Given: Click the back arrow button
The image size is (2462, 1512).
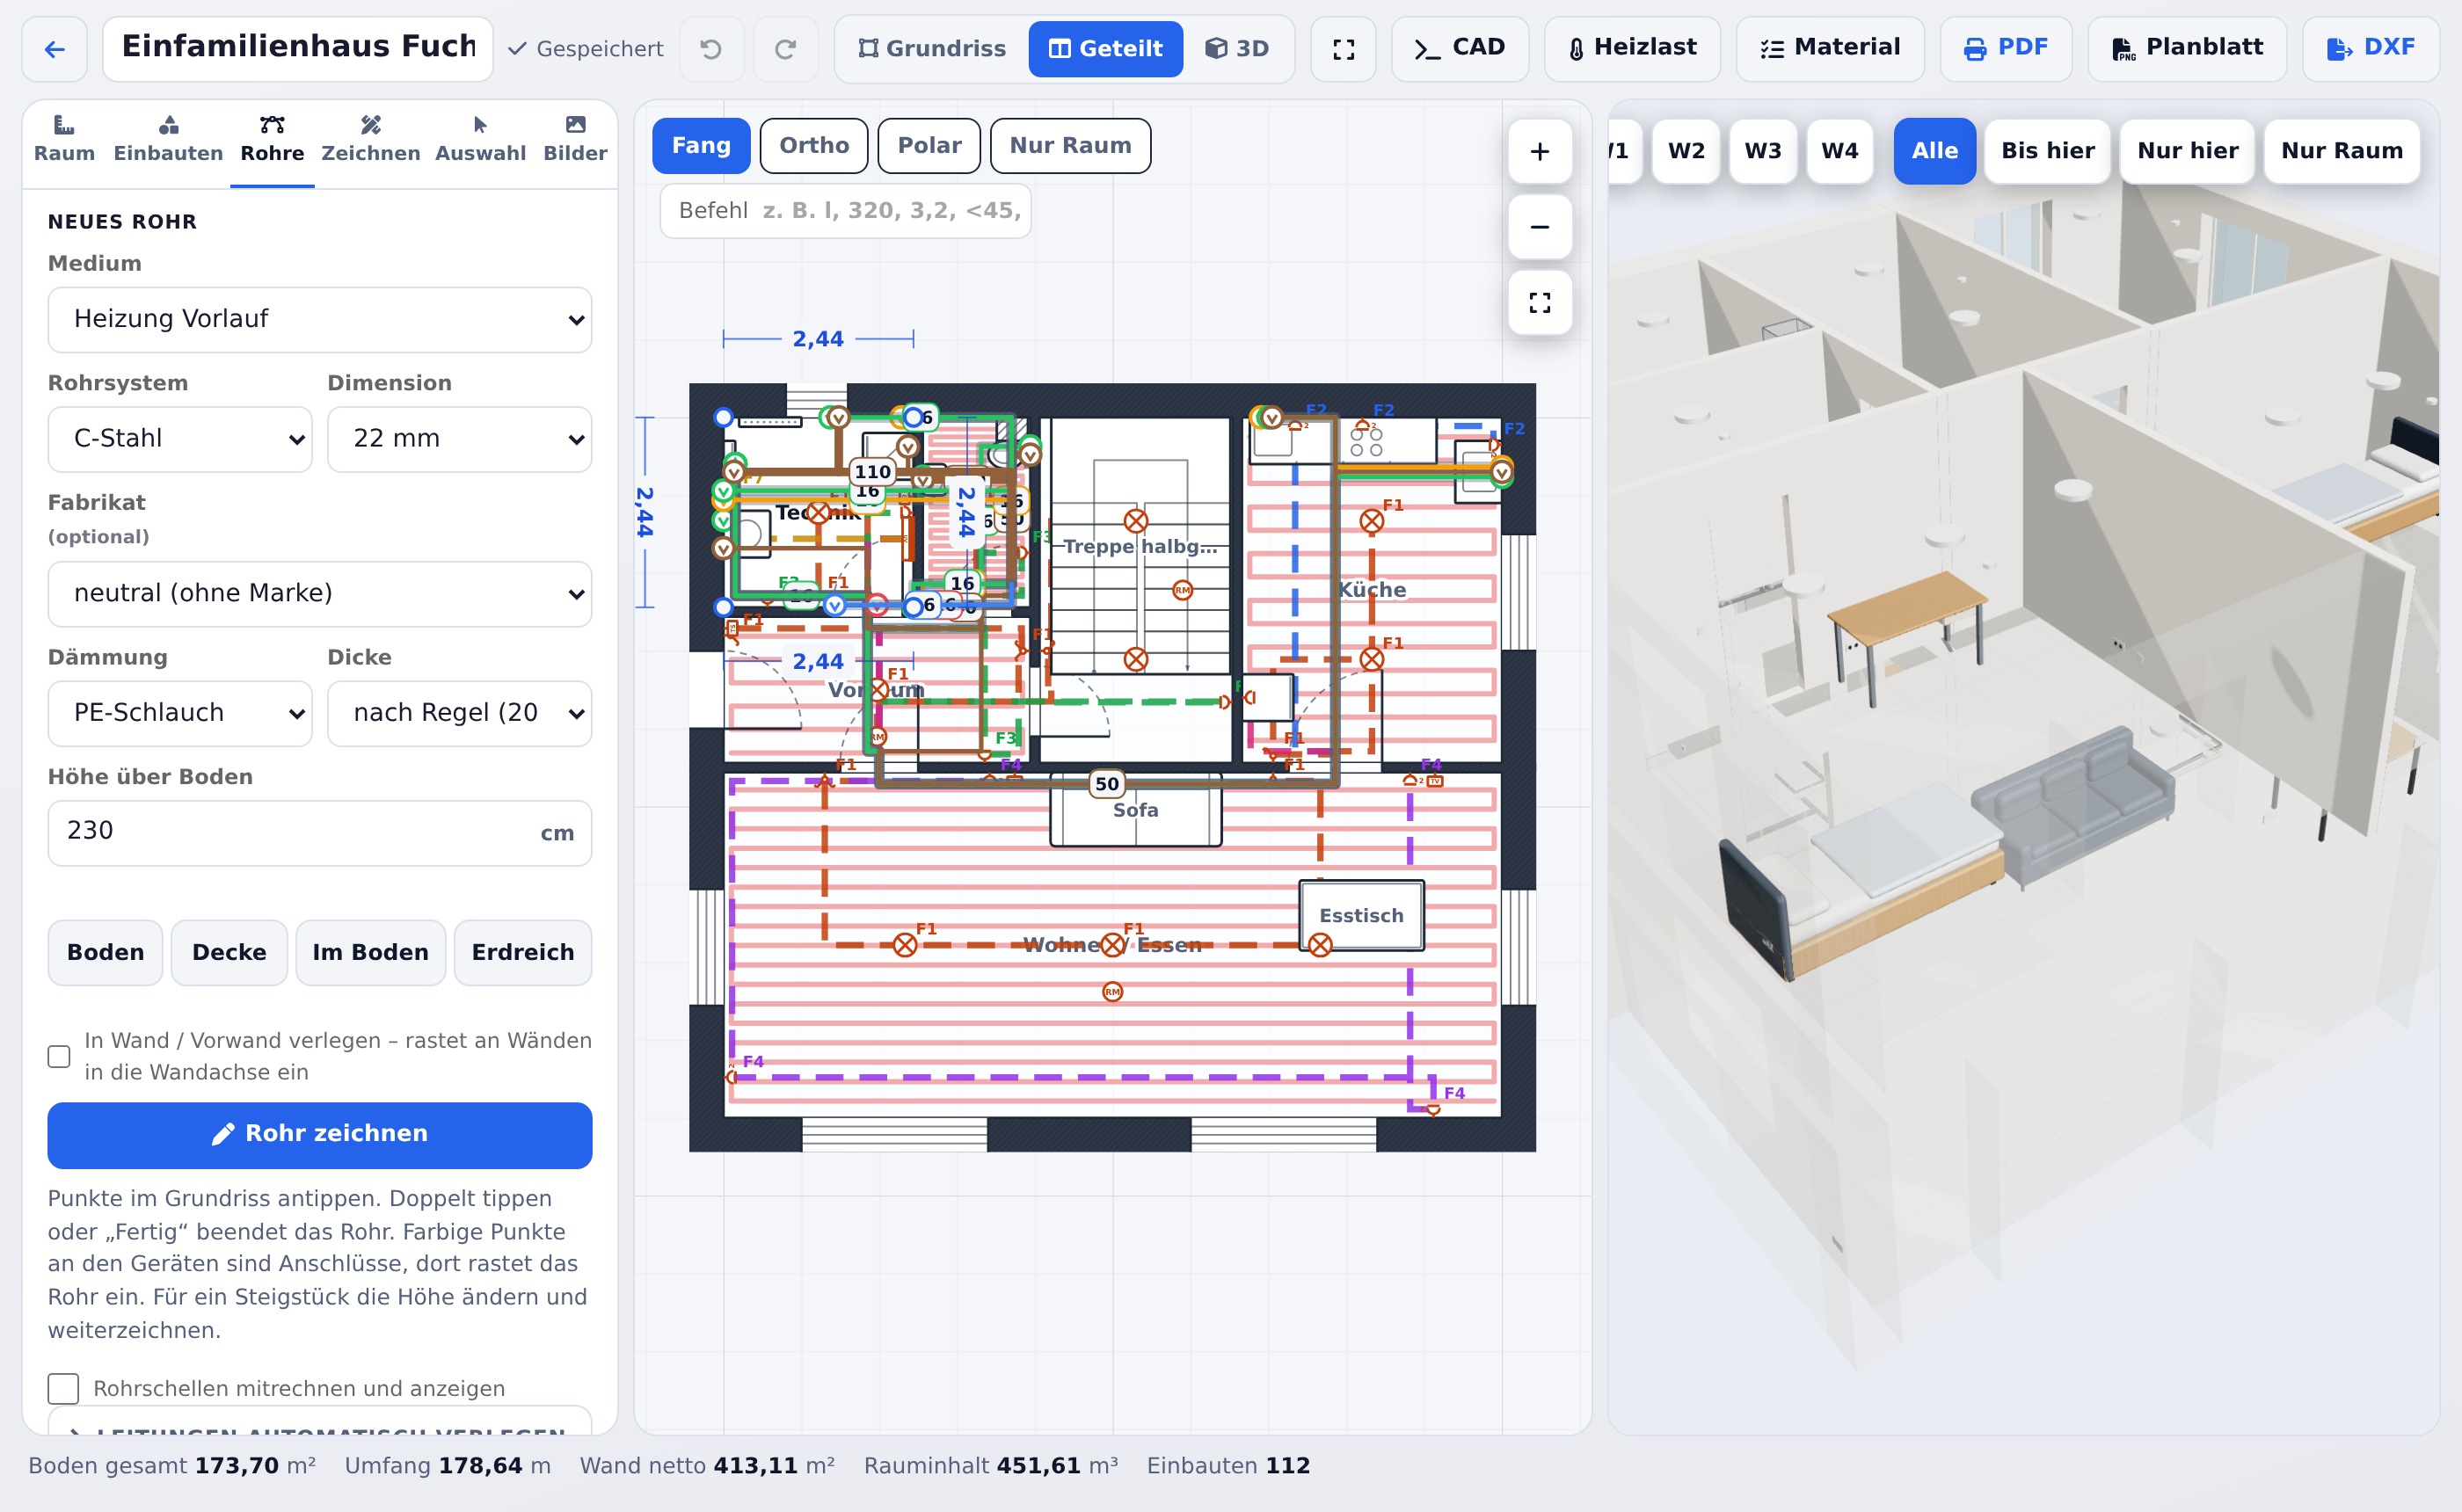Looking at the screenshot, I should pyautogui.click(x=55, y=49).
